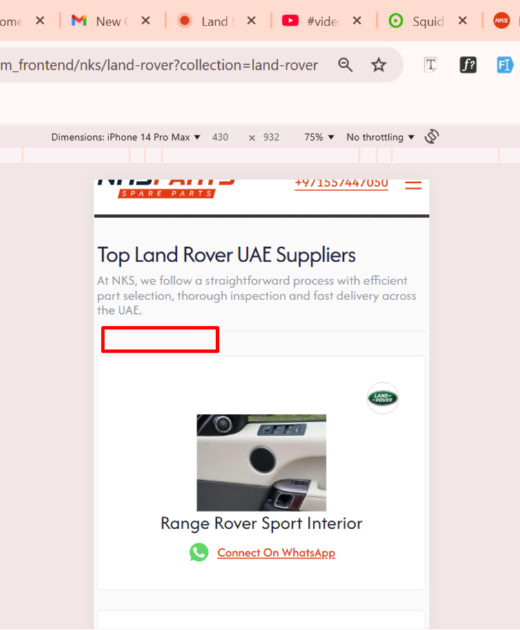Click the rotate device orientation icon
The image size is (520, 630).
pos(432,137)
